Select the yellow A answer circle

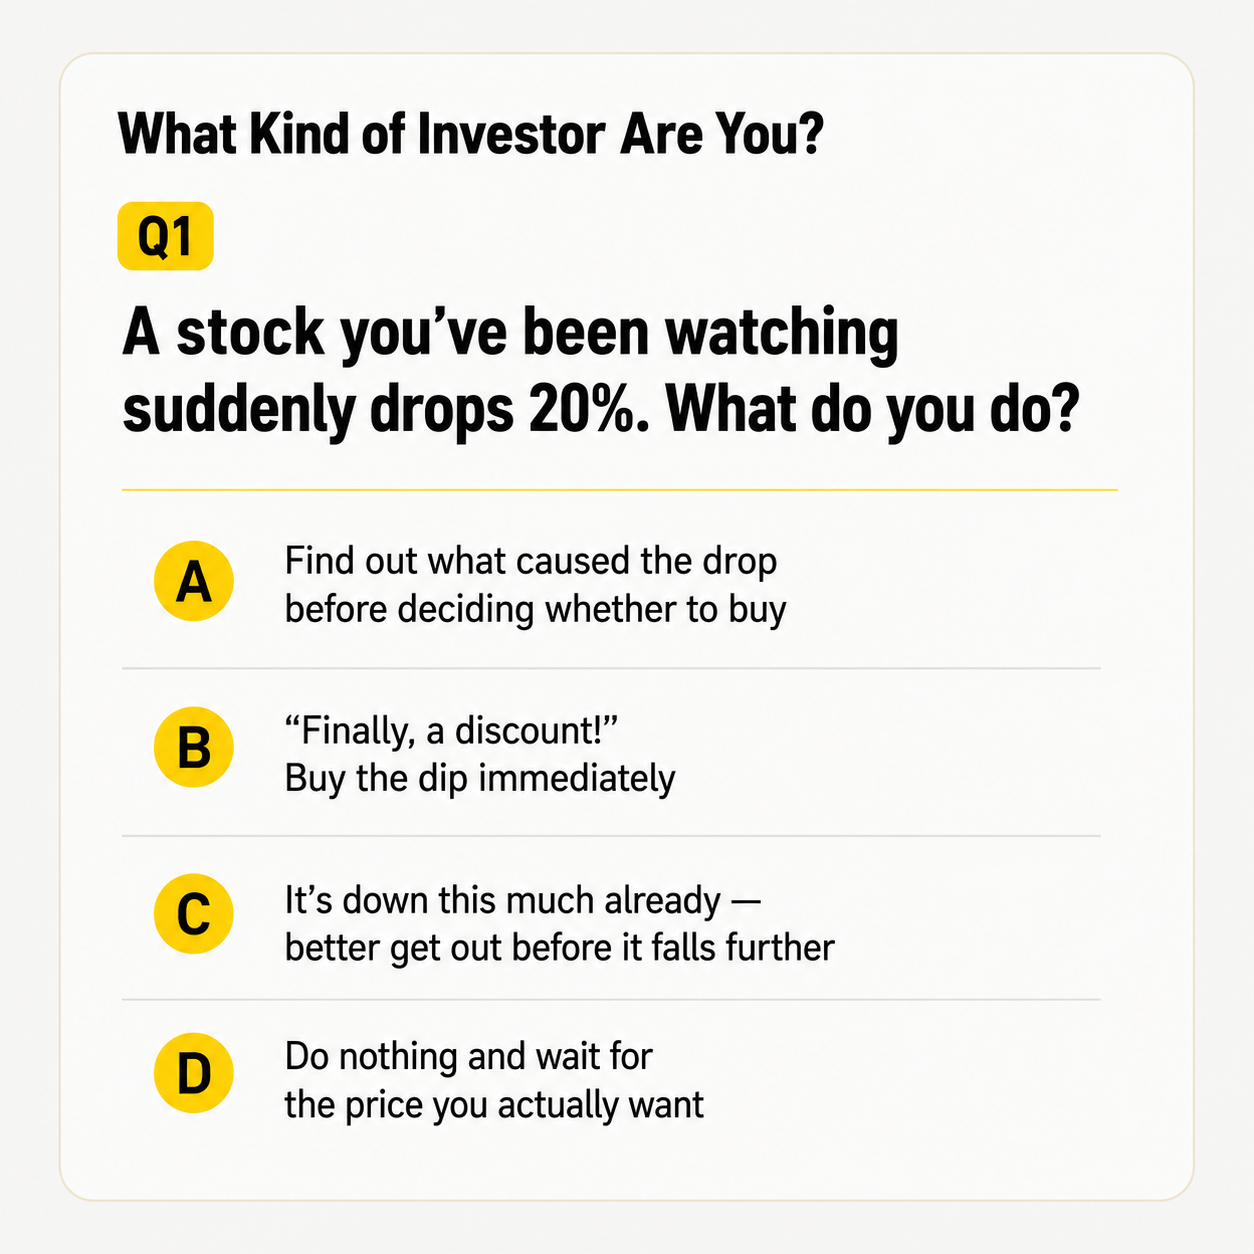(x=194, y=581)
